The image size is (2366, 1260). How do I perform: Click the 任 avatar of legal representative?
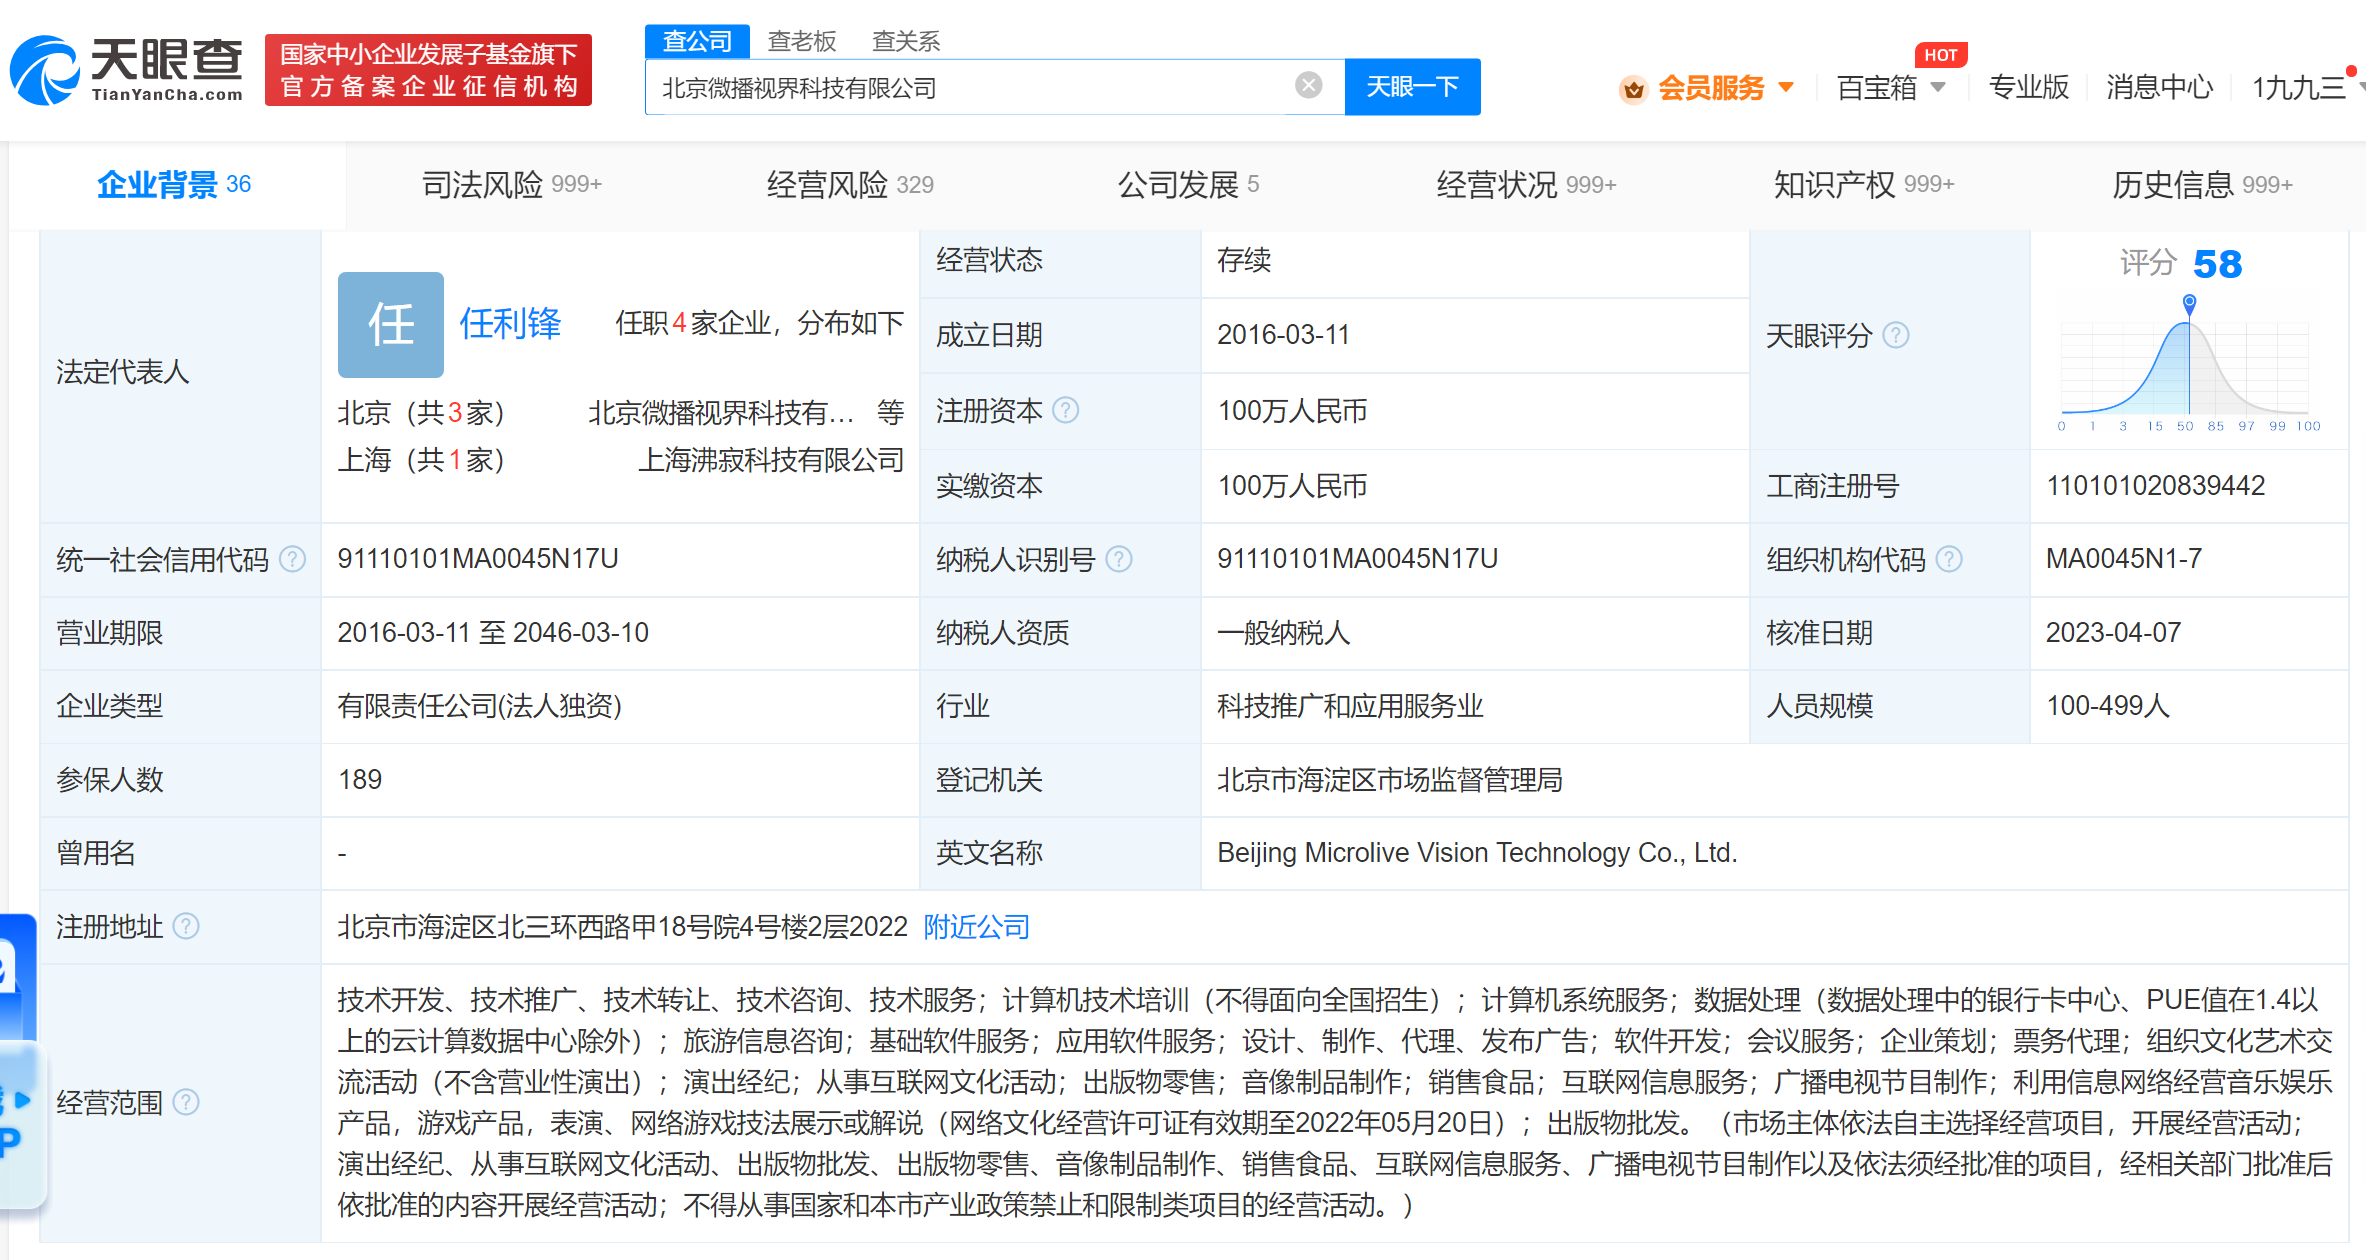(391, 325)
